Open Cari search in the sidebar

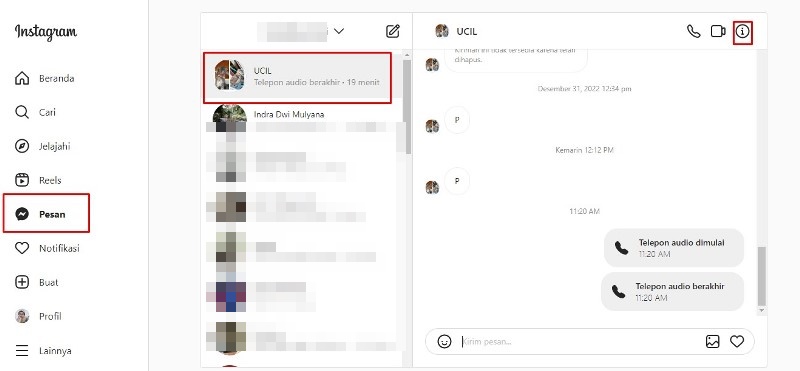point(35,112)
